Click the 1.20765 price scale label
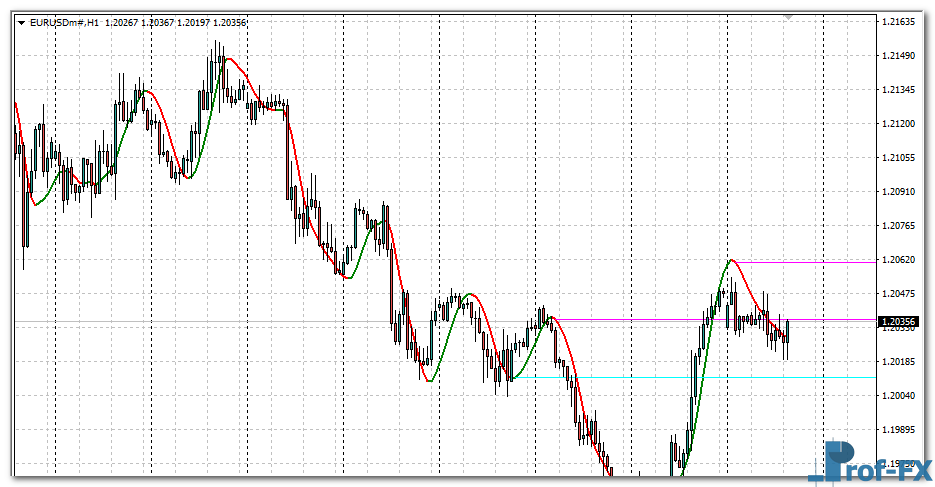The image size is (935, 487). [x=900, y=225]
